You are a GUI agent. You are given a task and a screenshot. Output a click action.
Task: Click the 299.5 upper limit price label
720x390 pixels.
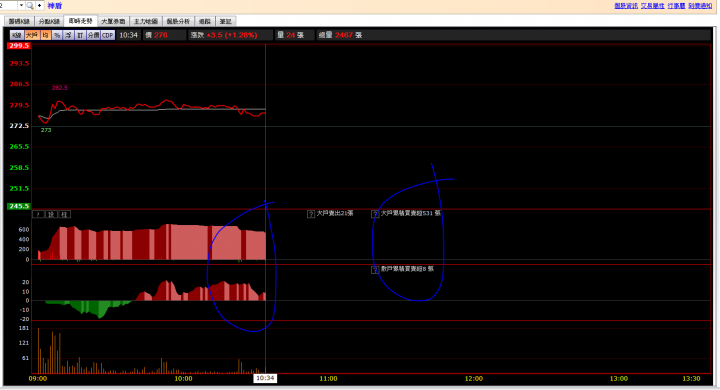pos(19,46)
